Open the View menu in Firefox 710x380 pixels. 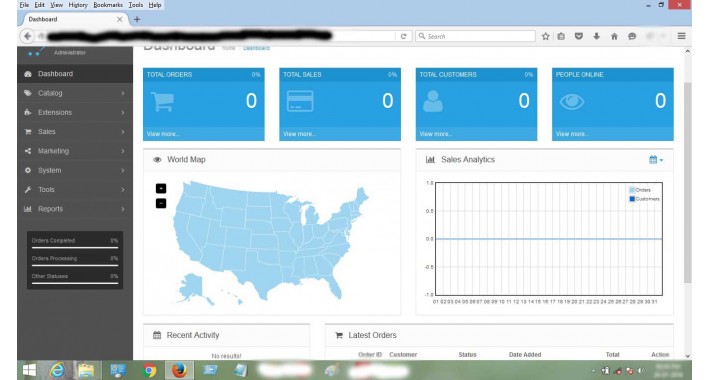pos(56,5)
